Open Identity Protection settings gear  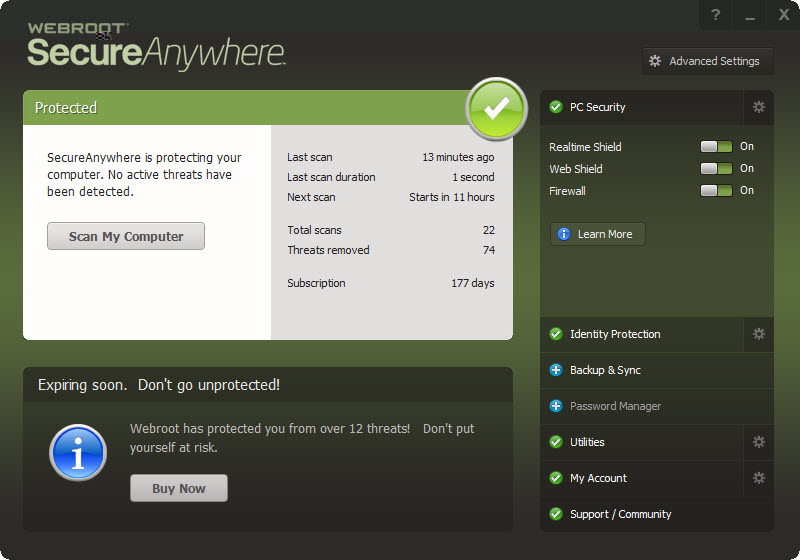tap(759, 334)
